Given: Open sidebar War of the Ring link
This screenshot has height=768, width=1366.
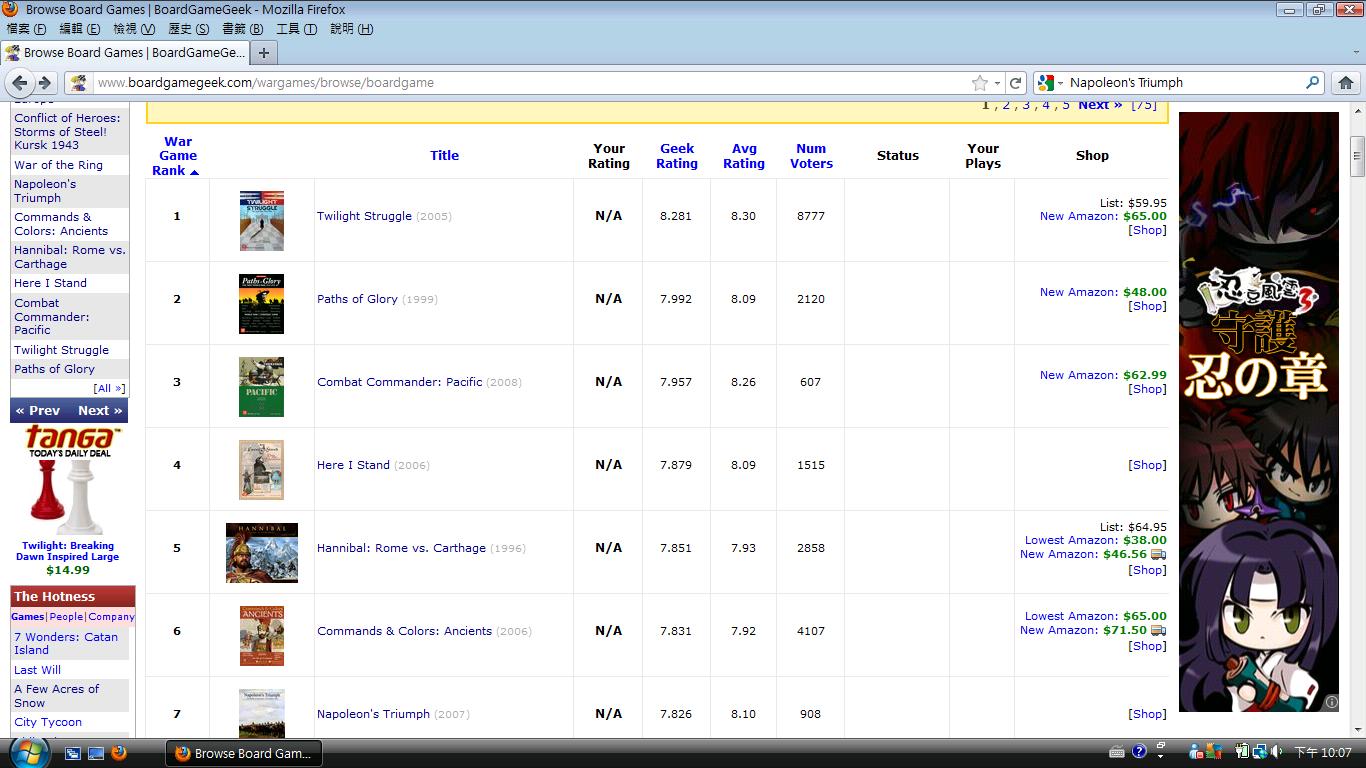Looking at the screenshot, I should [x=58, y=165].
